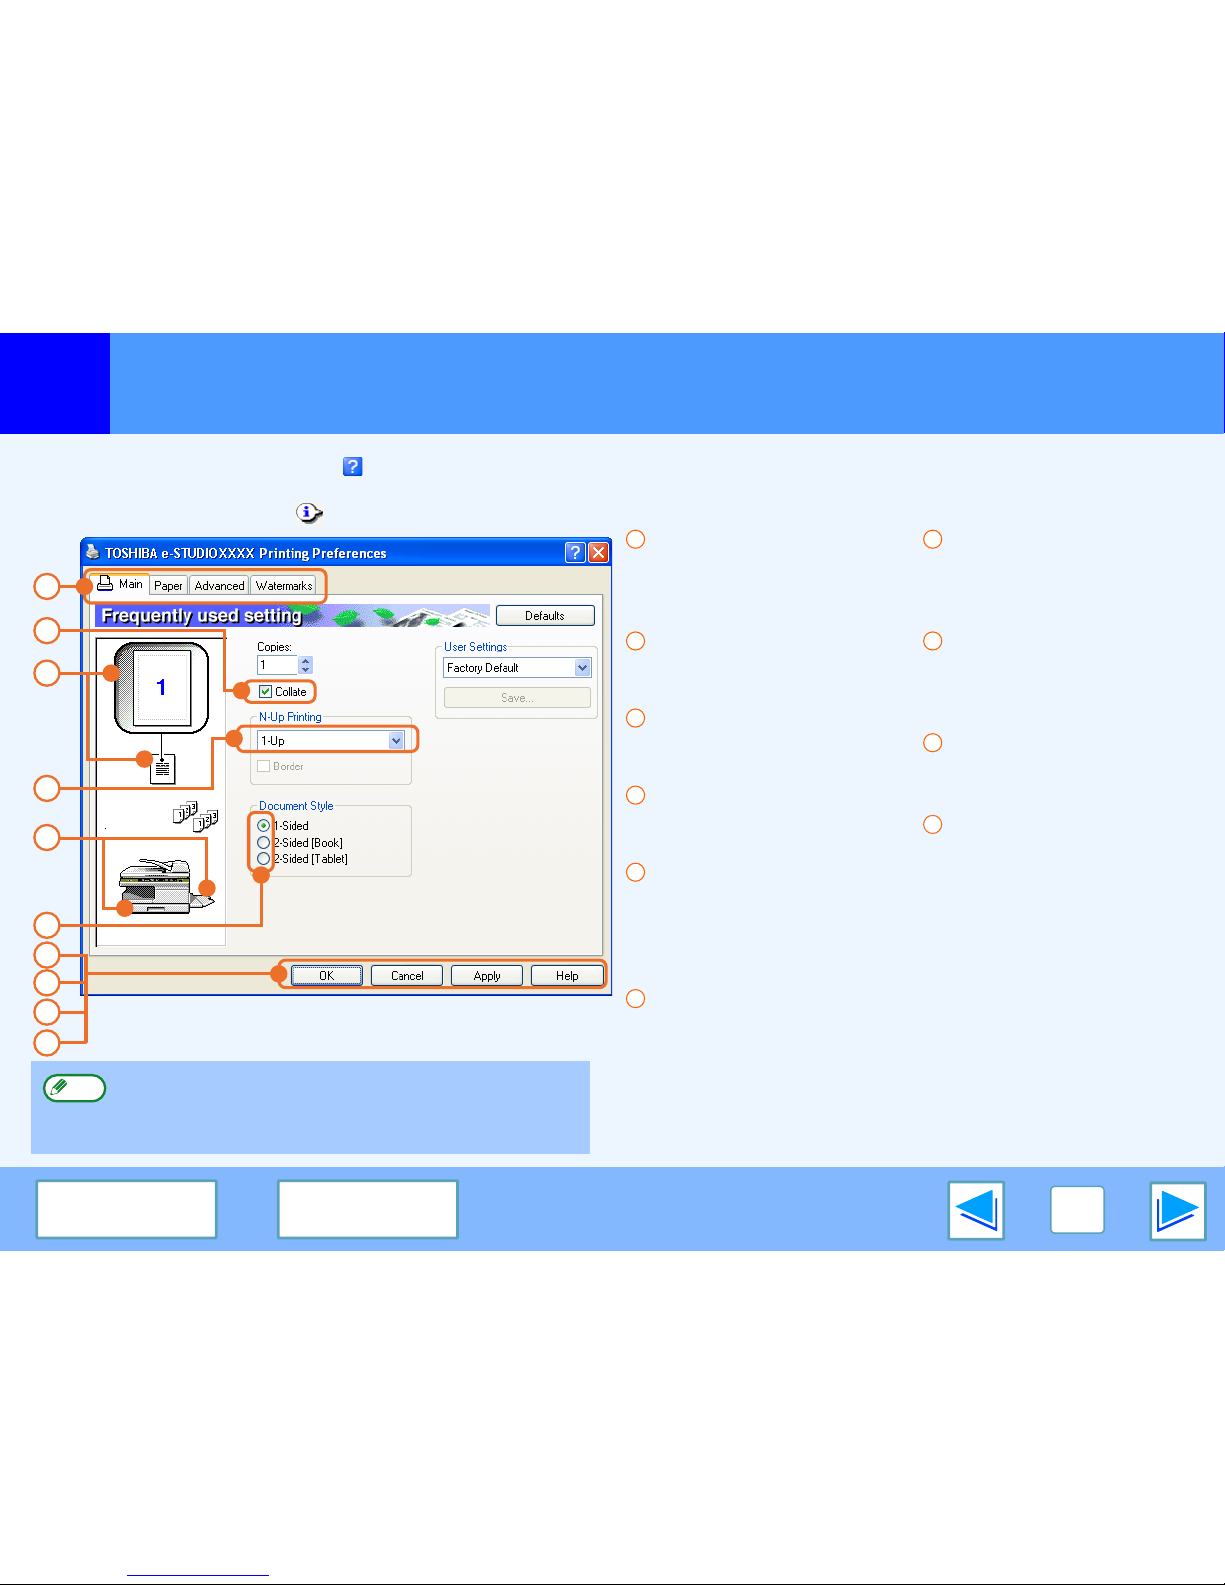1225x1585 pixels.
Task: Open the Watermarks tab
Action: tap(284, 586)
